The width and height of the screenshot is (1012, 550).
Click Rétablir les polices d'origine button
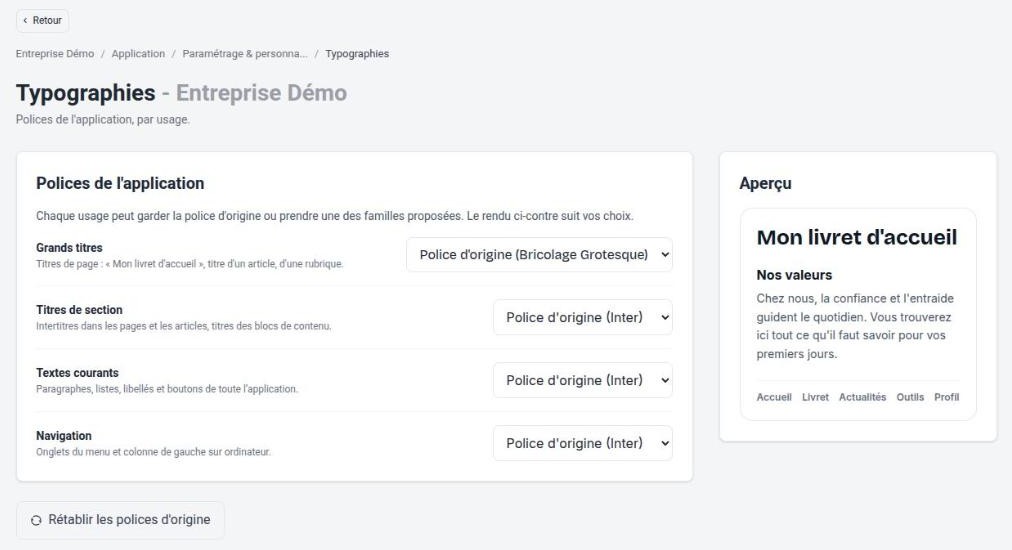coord(121,520)
